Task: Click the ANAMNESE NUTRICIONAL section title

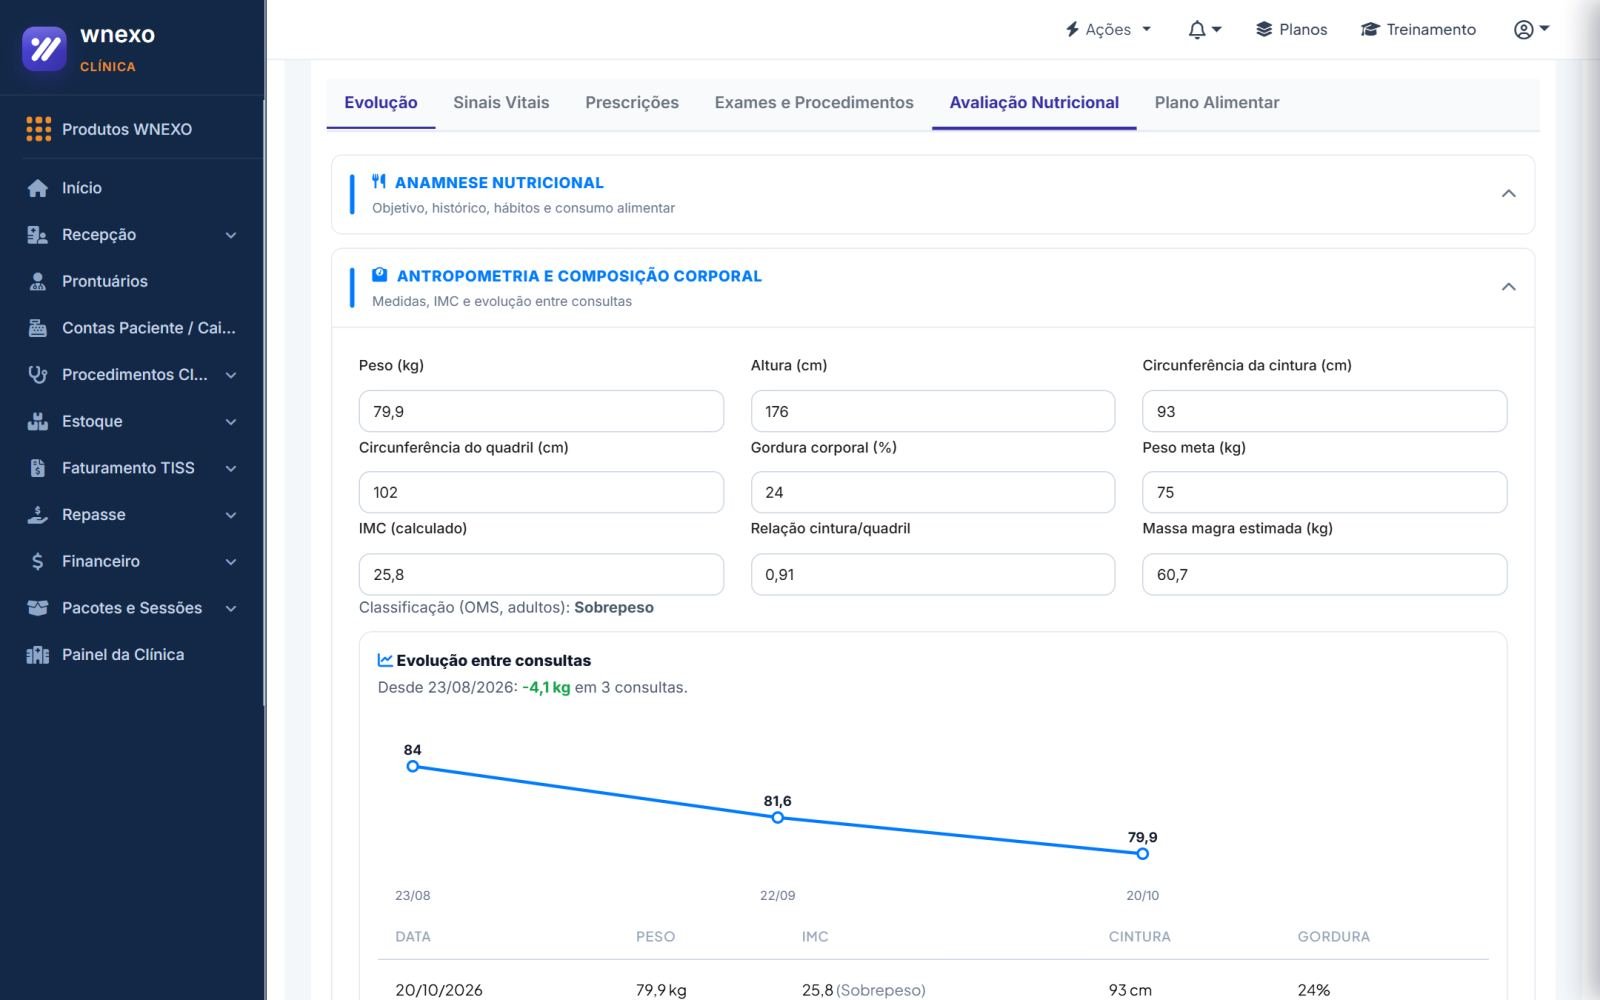Action: pyautogui.click(x=499, y=182)
